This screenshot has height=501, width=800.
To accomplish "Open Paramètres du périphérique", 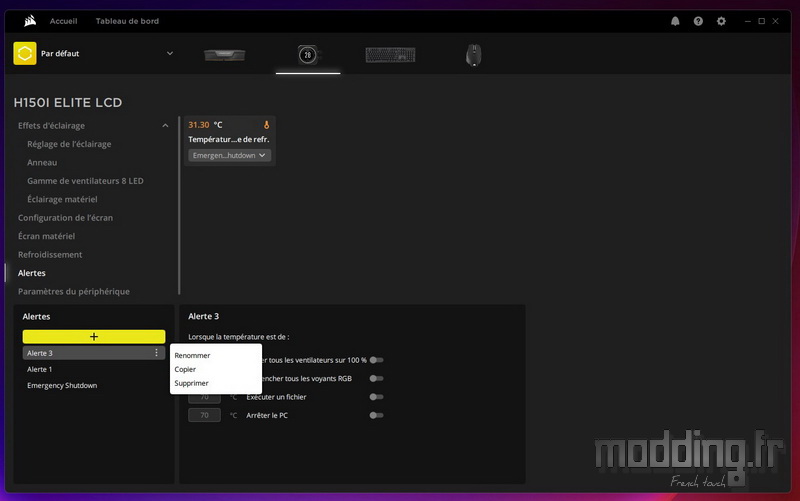I will (73, 291).
